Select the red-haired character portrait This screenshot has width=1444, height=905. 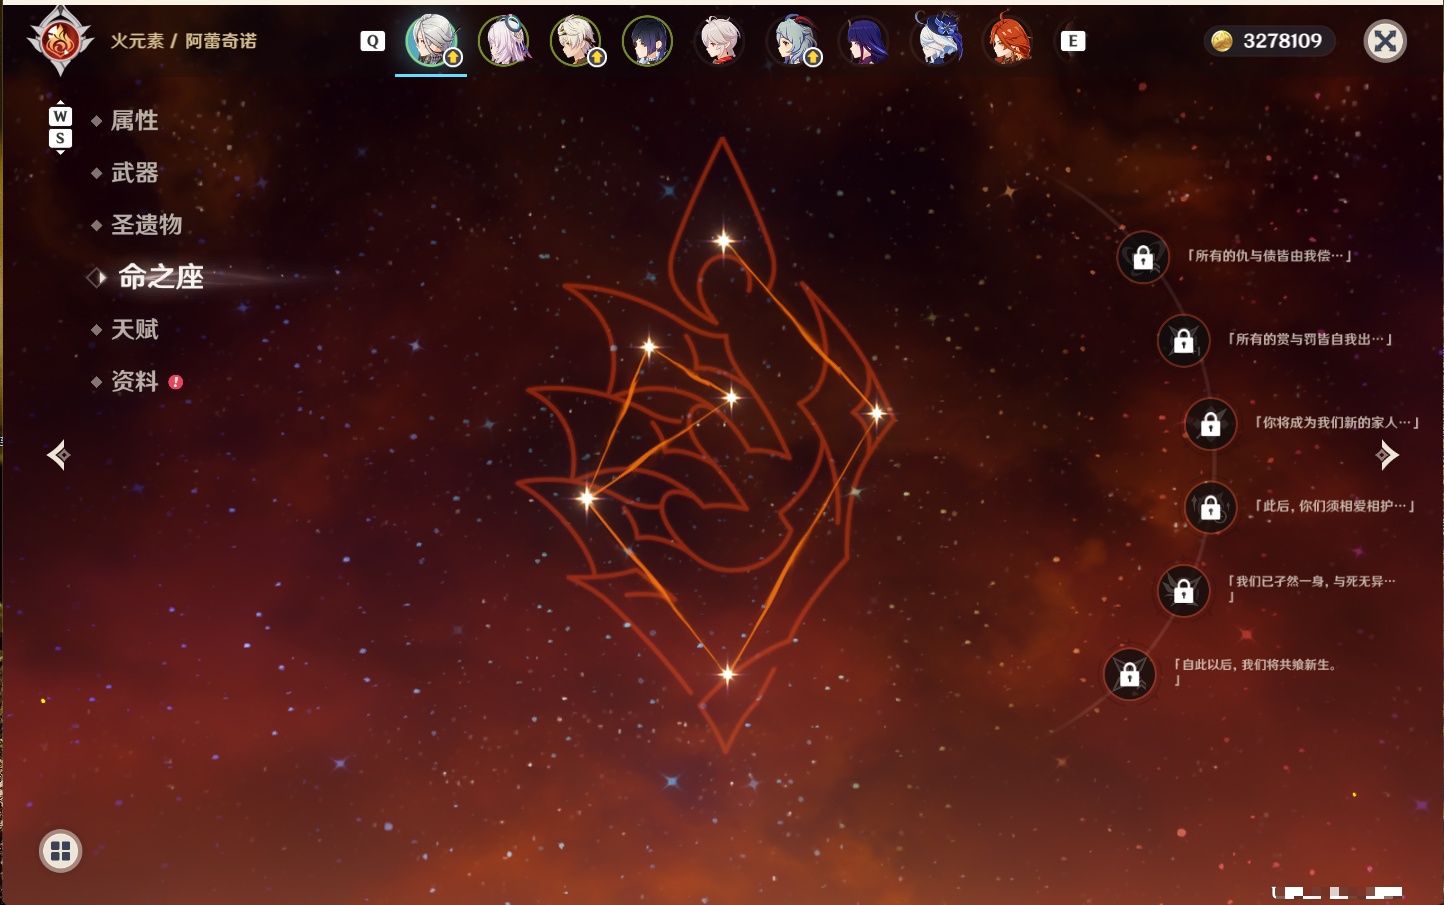[x=1008, y=41]
